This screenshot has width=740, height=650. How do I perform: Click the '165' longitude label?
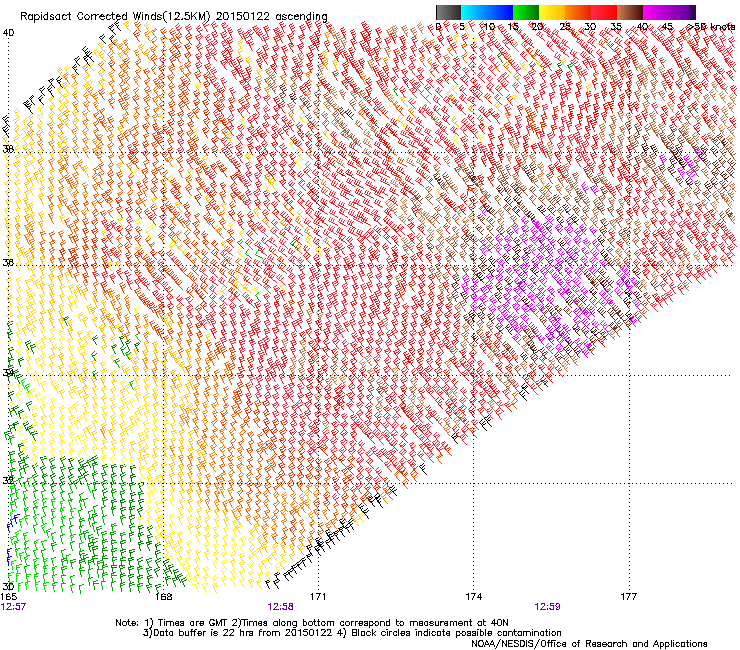9,597
